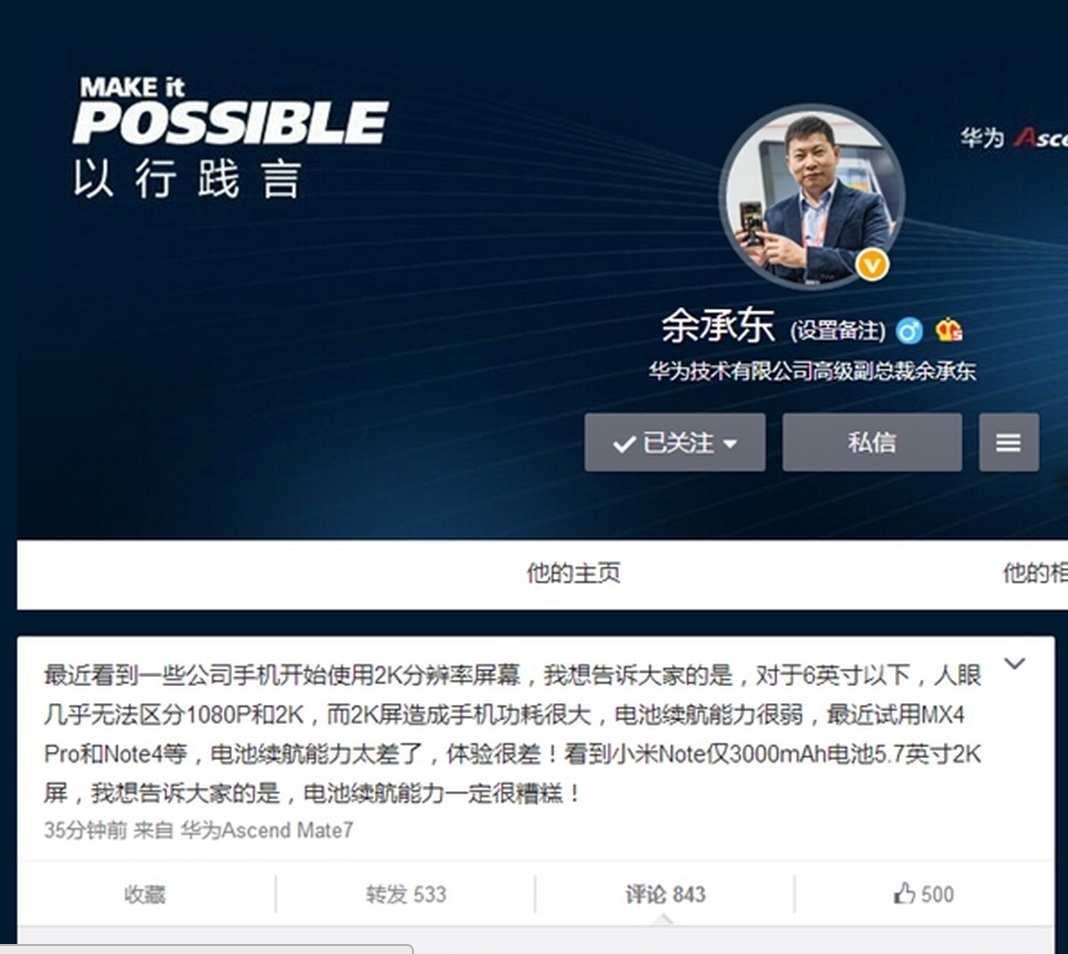Click the blue male gender icon
The image size is (1068, 954).
[909, 331]
